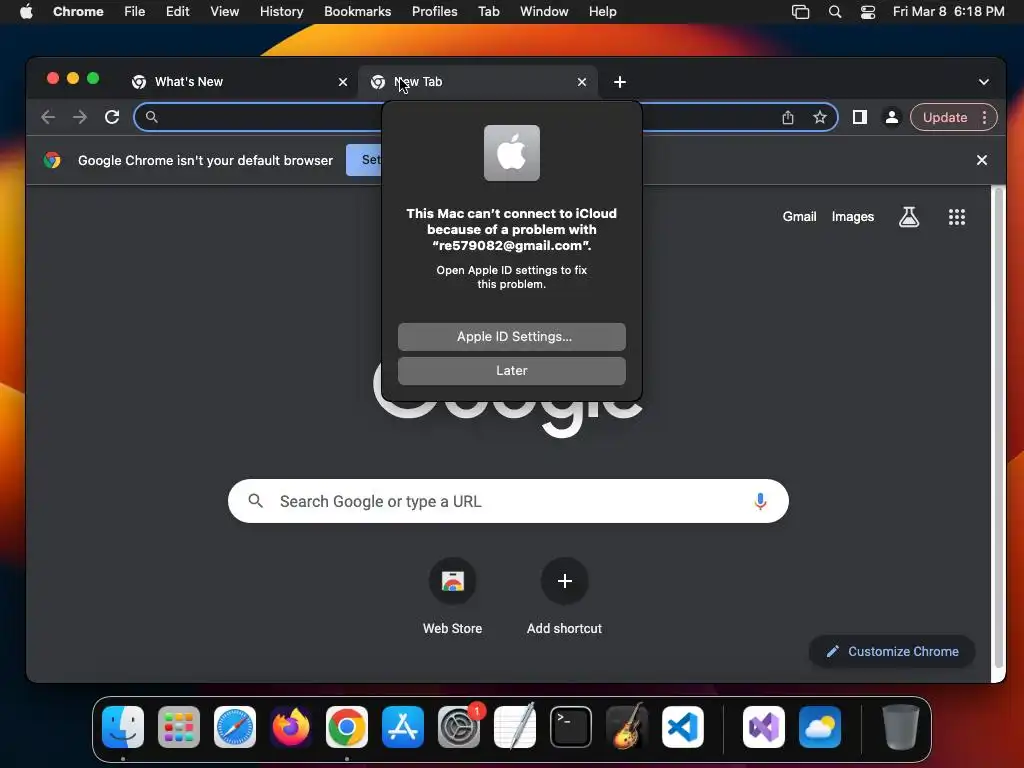Click the Stage Manager icon in menu bar
Screen dimensions: 1024x768
tap(800, 11)
